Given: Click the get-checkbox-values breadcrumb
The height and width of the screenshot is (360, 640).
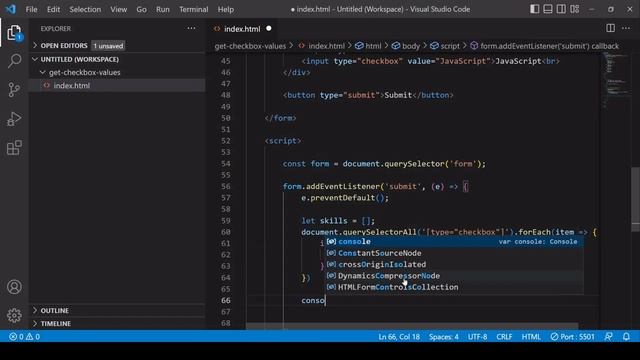Looking at the screenshot, I should point(250,46).
